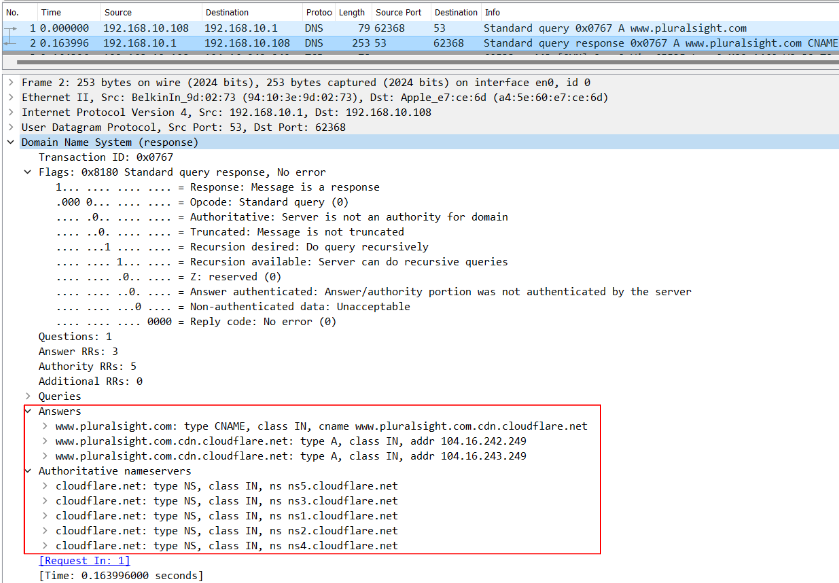The image size is (839, 583).
Task: Collapse the Flags 0x8180 tree node
Action: tap(28, 172)
